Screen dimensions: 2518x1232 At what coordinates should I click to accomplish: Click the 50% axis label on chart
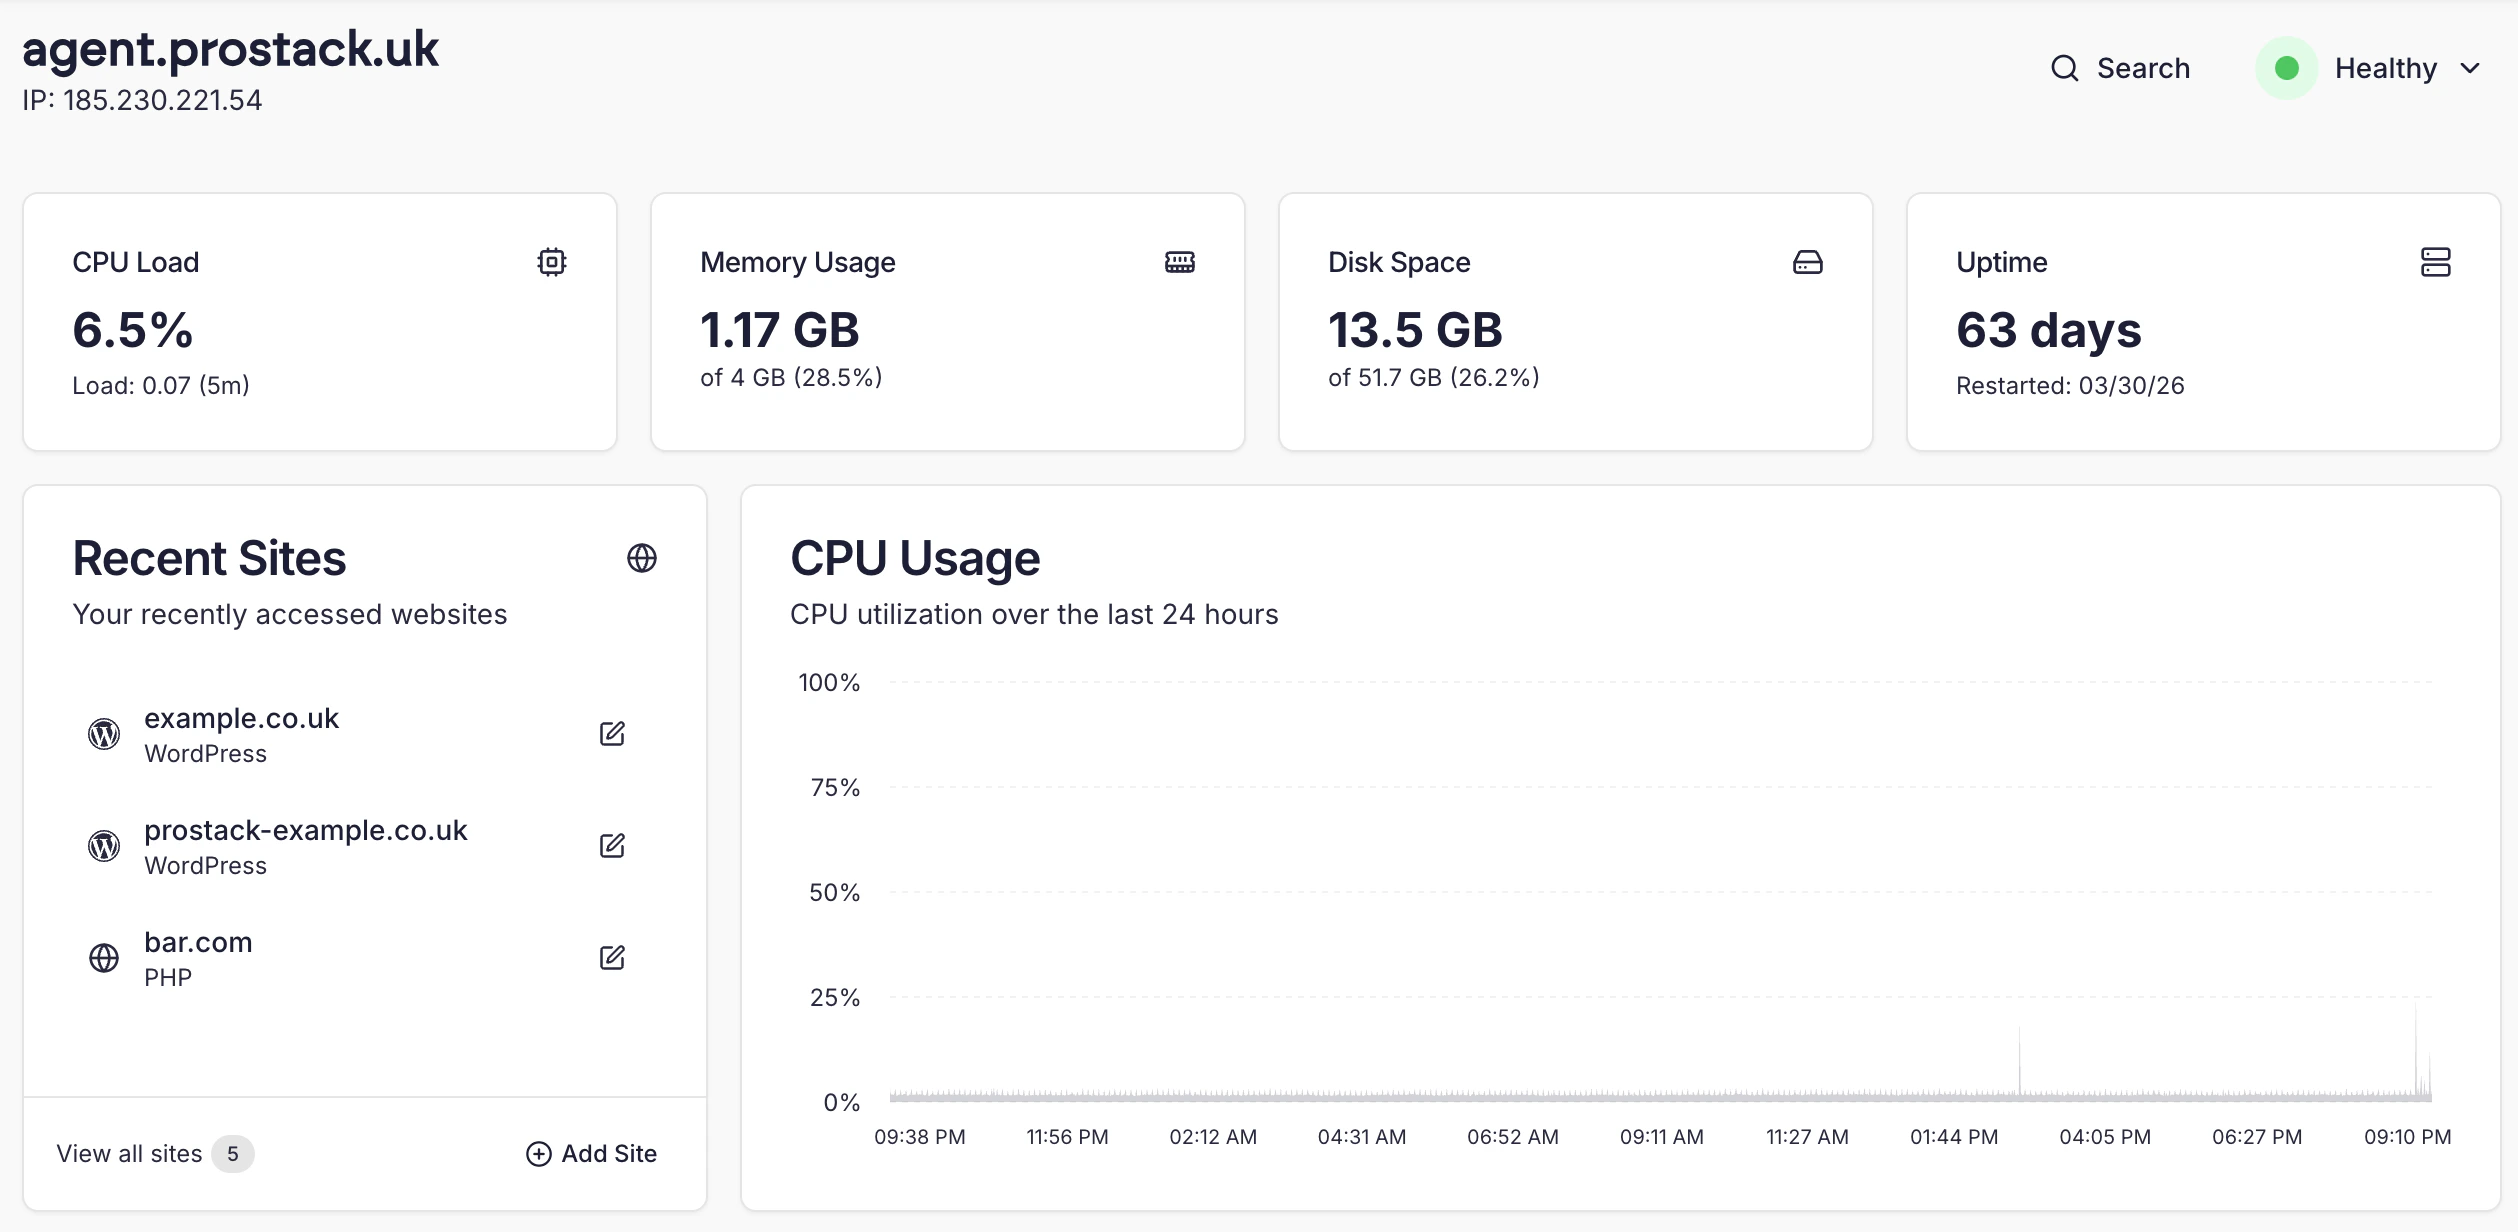[x=835, y=893]
